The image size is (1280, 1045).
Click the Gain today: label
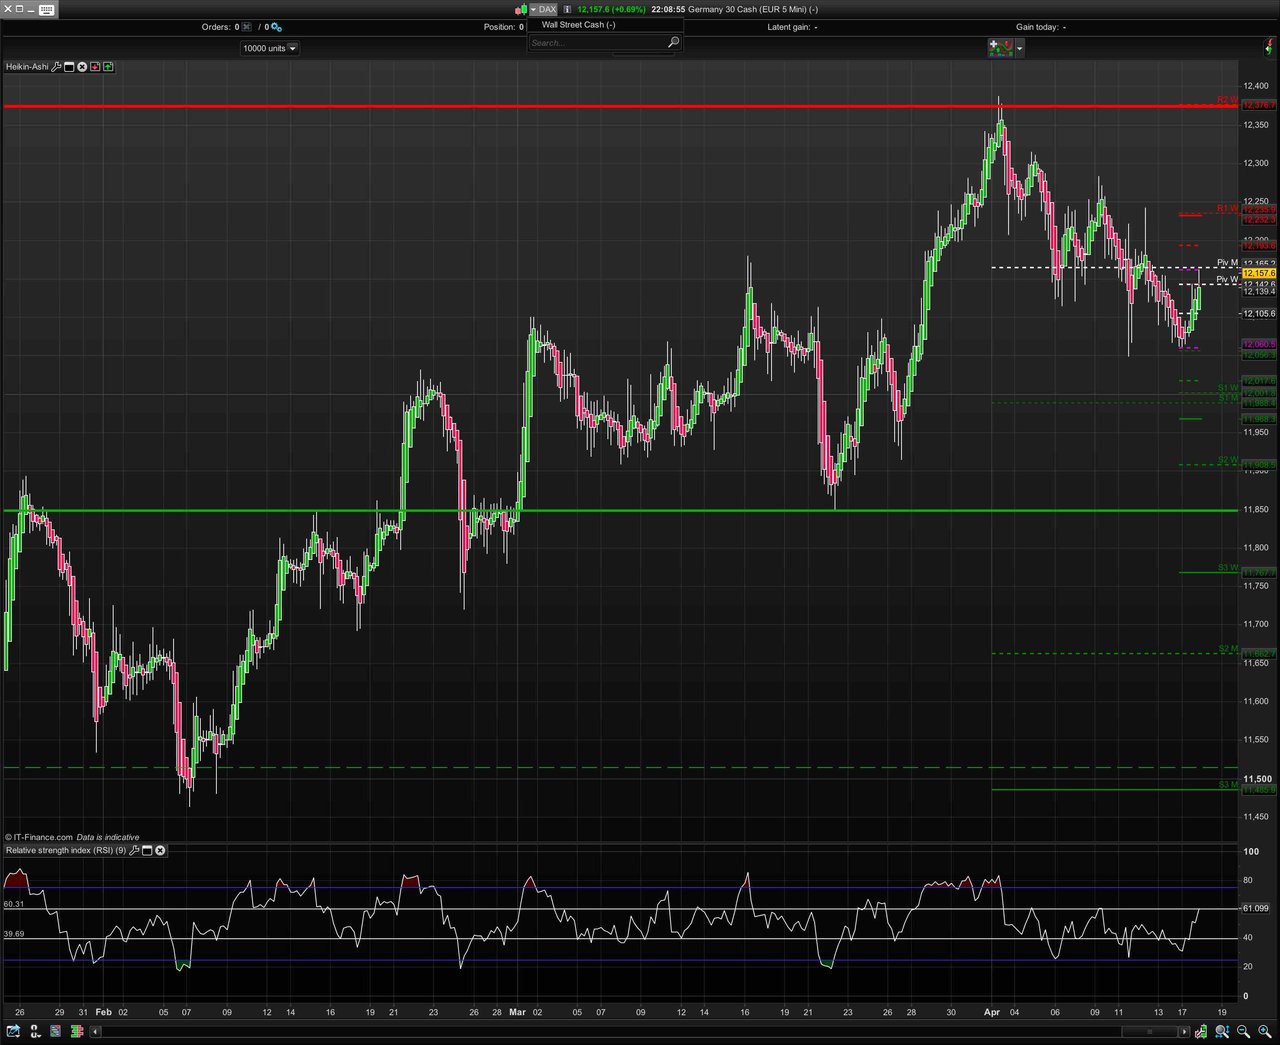(x=1037, y=27)
